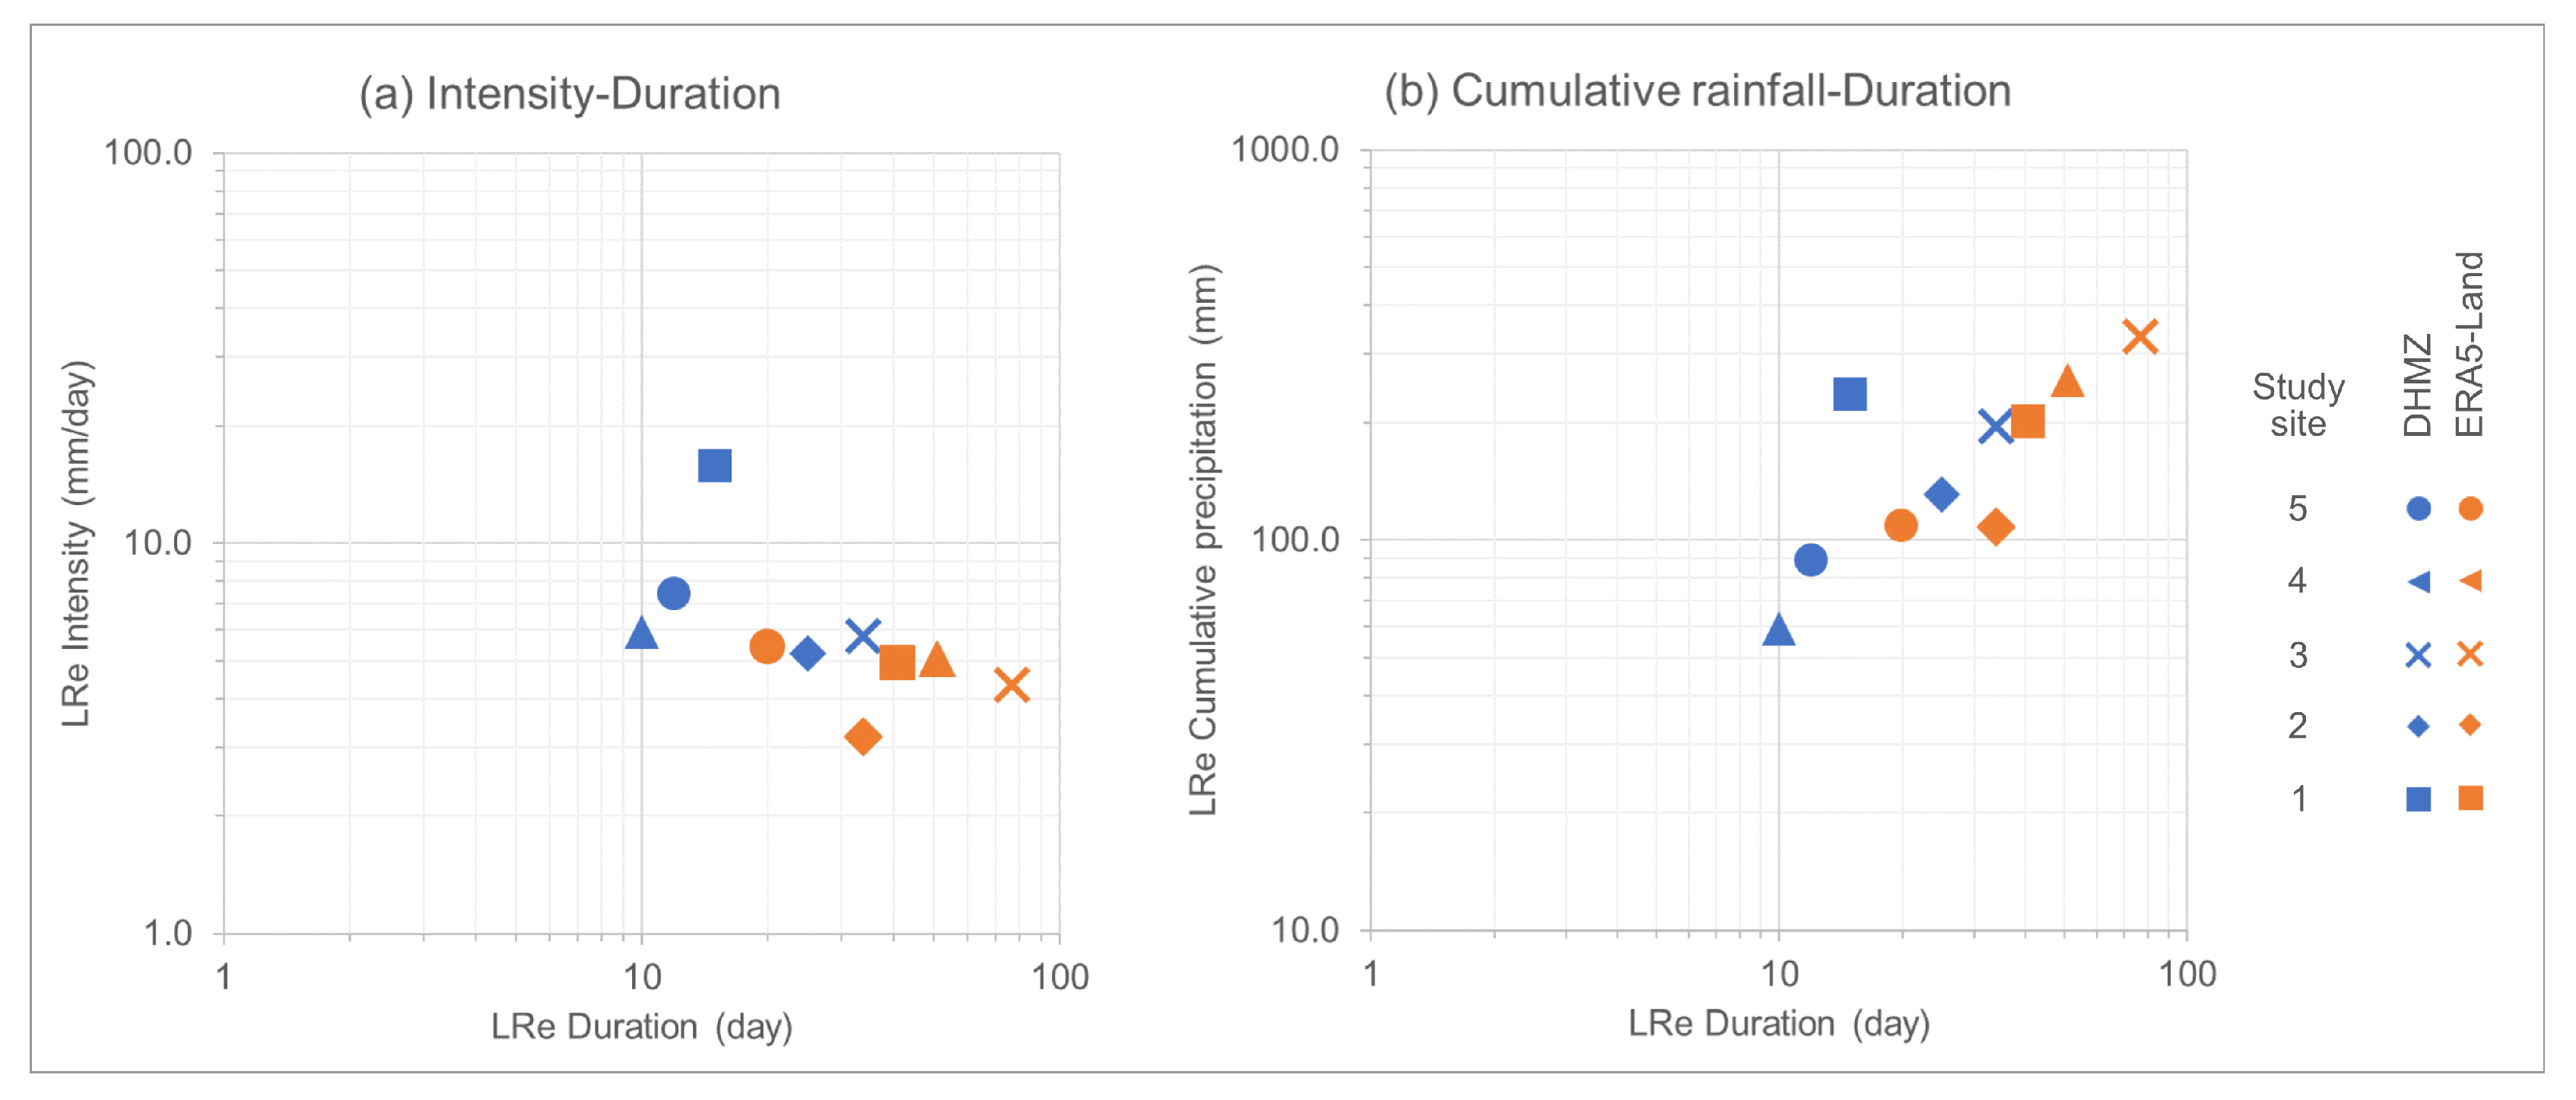The width and height of the screenshot is (2576, 1100).
Task: Select the (b) Cumulative rainfall-Duration title
Action: 1697,91
